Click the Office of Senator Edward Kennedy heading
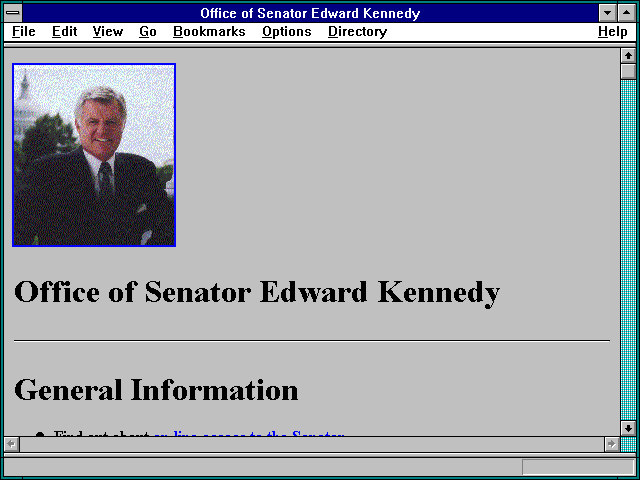 coord(257,292)
